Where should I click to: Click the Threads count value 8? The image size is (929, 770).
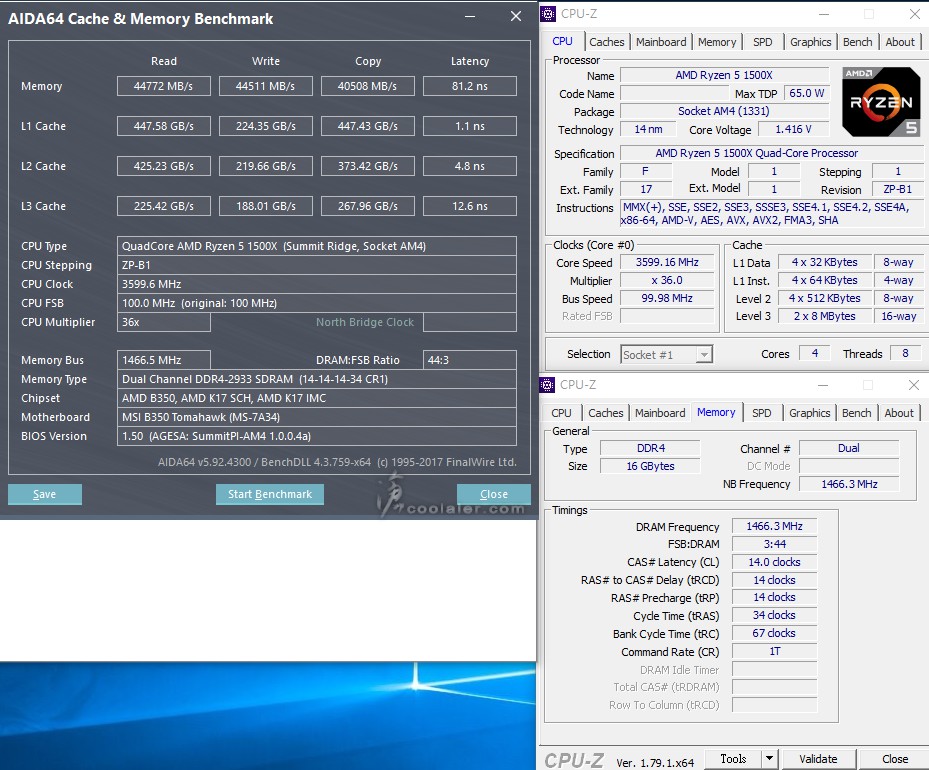(905, 354)
